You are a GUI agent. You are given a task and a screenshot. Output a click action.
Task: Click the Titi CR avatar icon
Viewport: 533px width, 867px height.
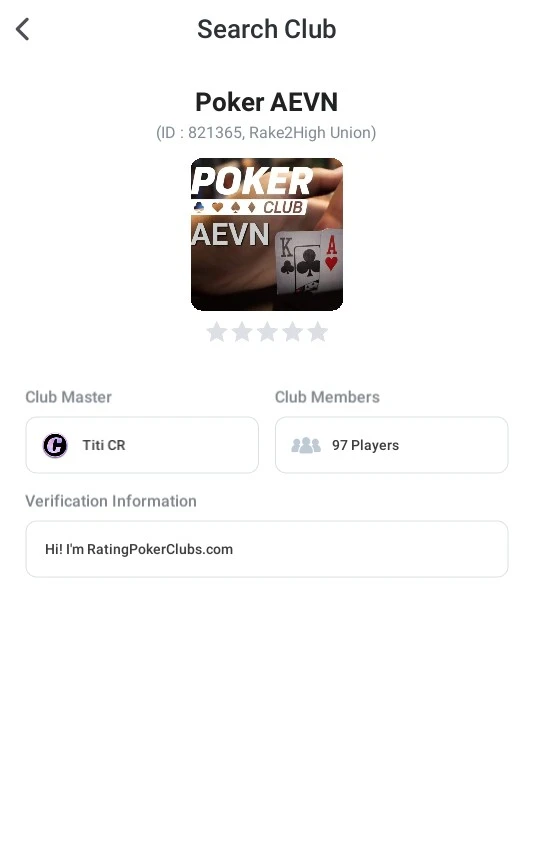[x=55, y=445]
